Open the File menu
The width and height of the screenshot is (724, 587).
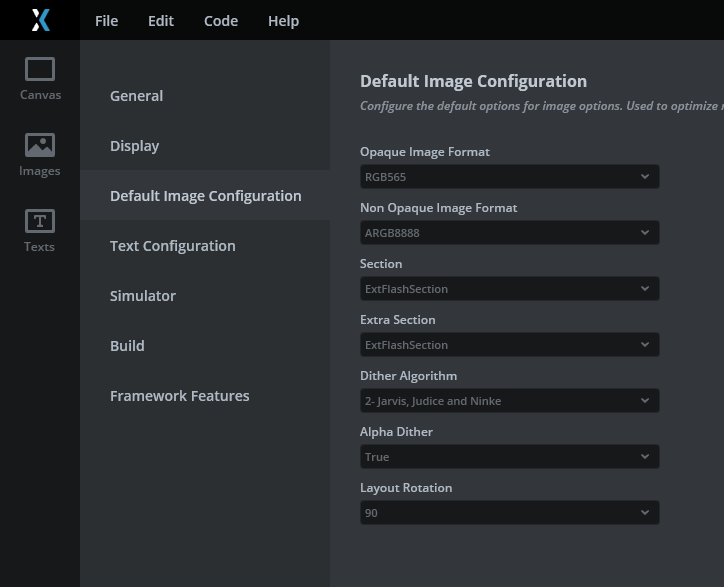point(106,21)
